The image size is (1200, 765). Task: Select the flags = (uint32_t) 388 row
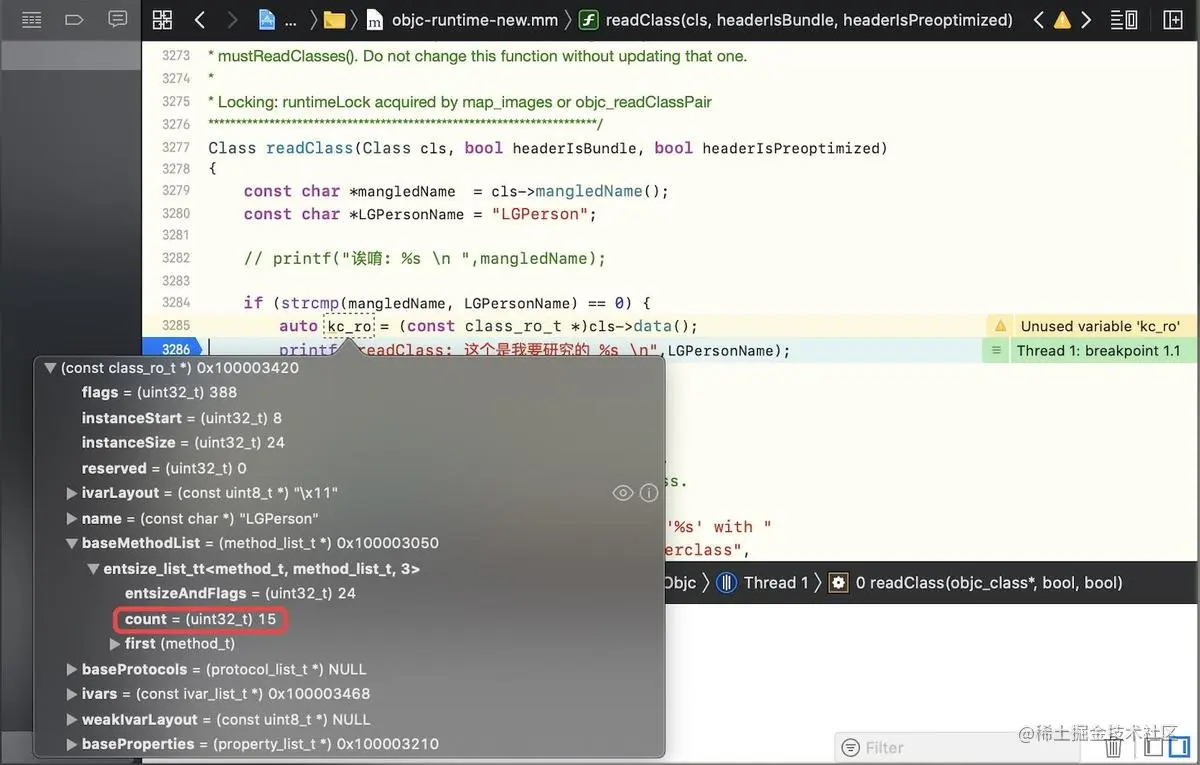pyautogui.click(x=349, y=393)
